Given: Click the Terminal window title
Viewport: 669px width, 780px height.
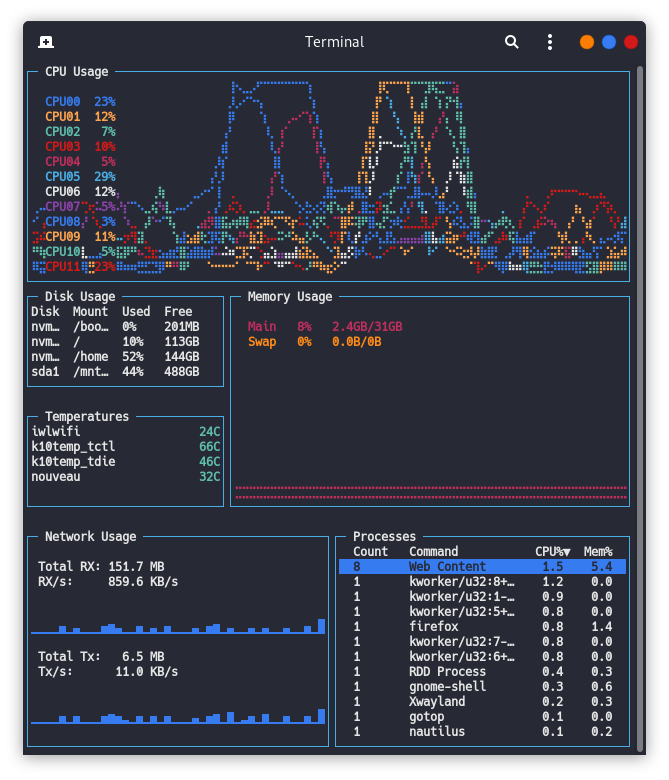Looking at the screenshot, I should tap(334, 42).
